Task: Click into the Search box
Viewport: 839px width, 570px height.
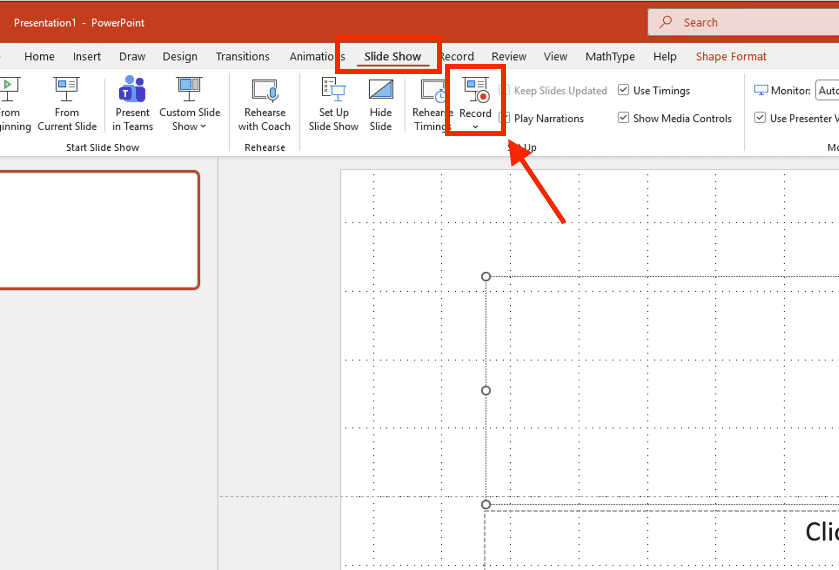Action: (744, 22)
